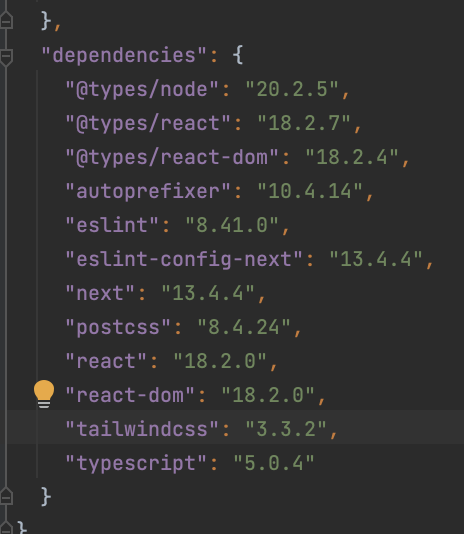Screen dimensions: 464x534
Task: Click the "@types/node" key
Action: tap(142, 89)
